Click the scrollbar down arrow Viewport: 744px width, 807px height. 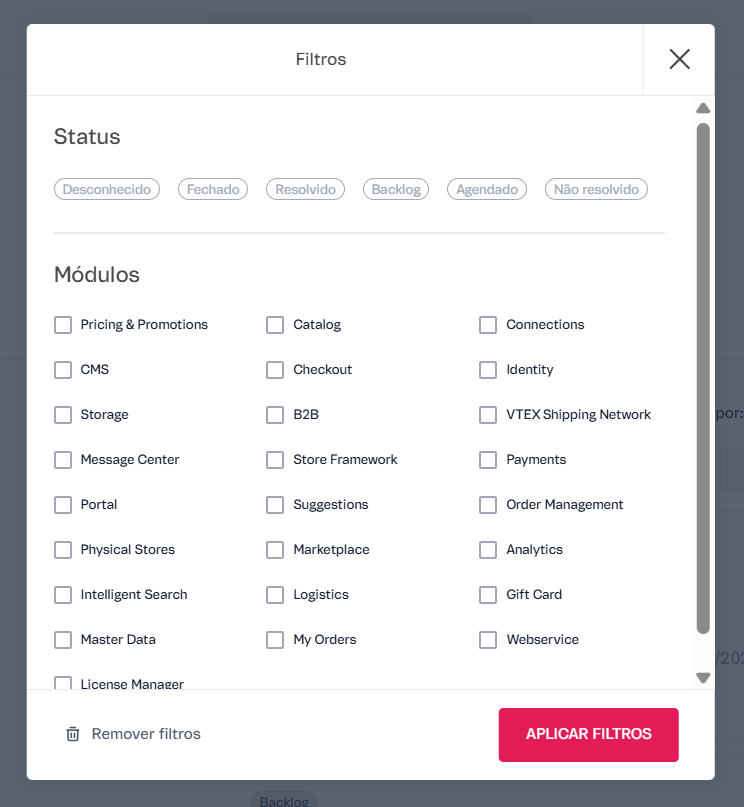[x=703, y=677]
